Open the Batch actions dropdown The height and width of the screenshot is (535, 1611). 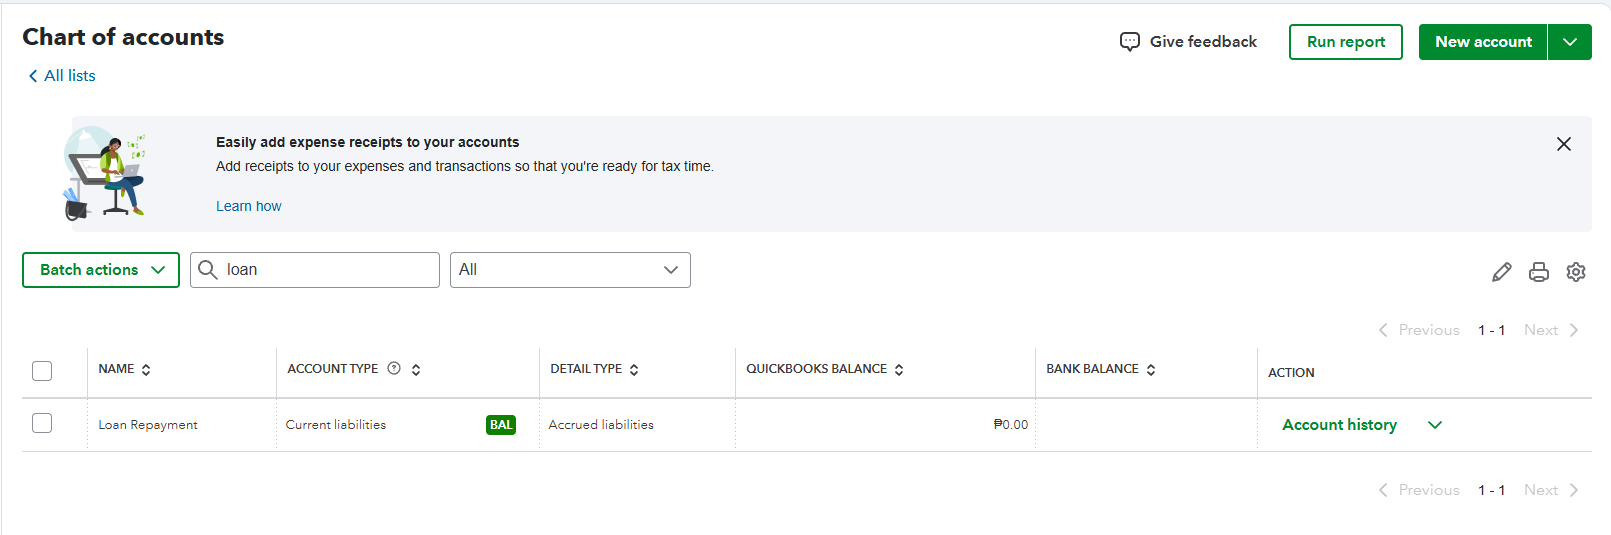pos(101,270)
